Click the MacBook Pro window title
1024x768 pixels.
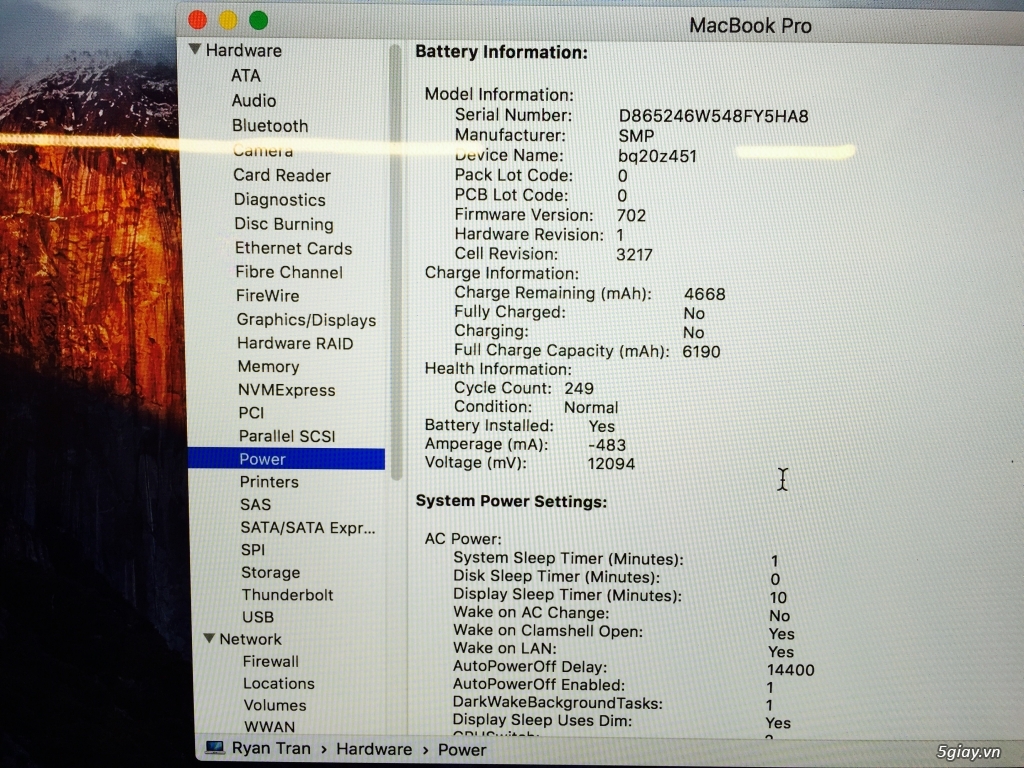(750, 25)
